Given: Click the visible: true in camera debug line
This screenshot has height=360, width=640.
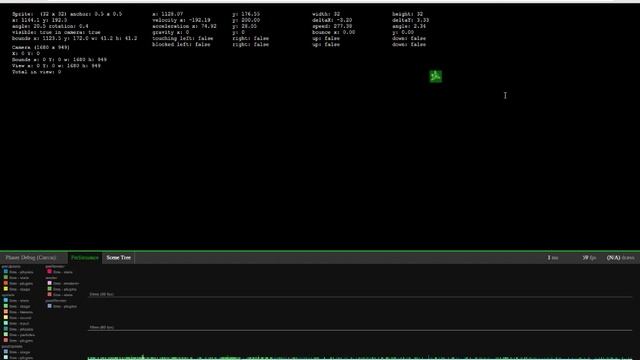Looking at the screenshot, I should click(56, 32).
